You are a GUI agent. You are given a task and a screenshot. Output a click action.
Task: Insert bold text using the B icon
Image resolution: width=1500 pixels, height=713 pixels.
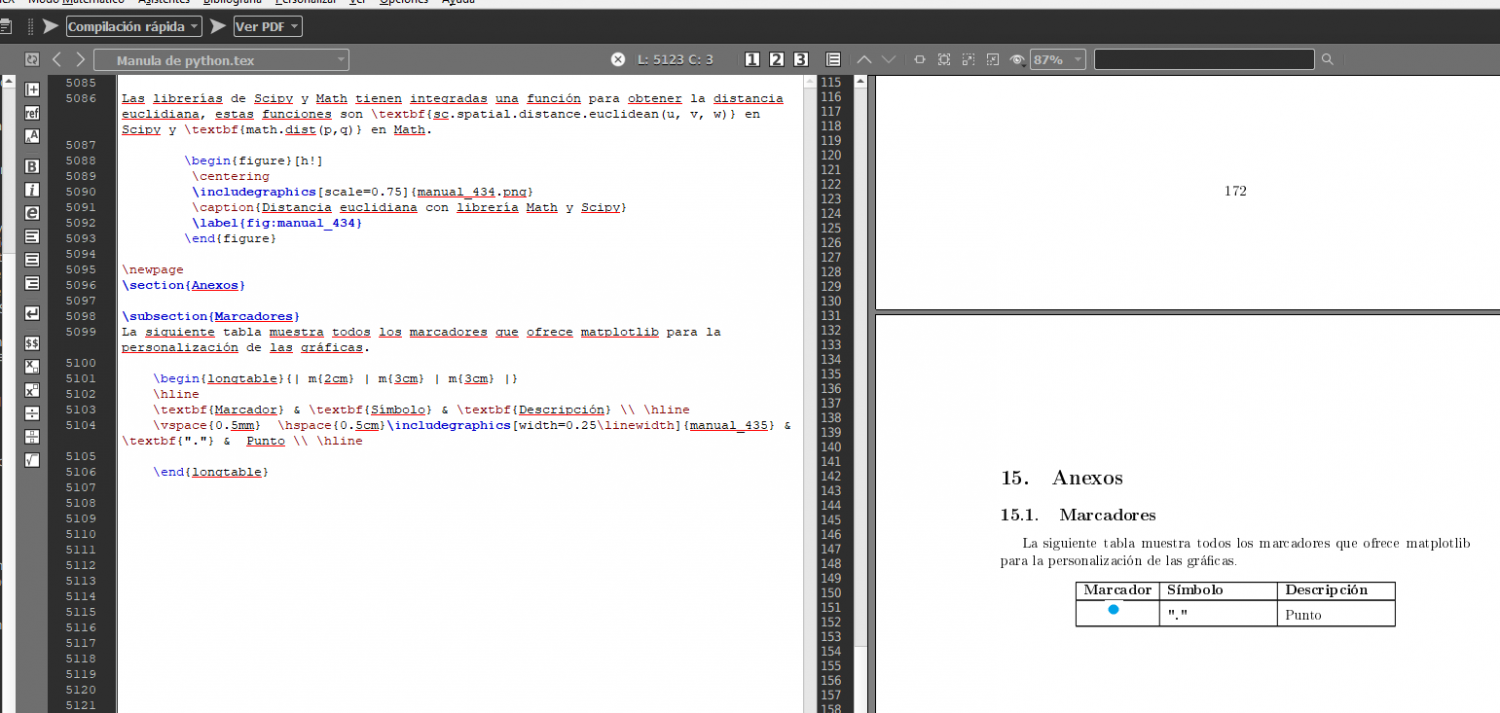(x=31, y=165)
